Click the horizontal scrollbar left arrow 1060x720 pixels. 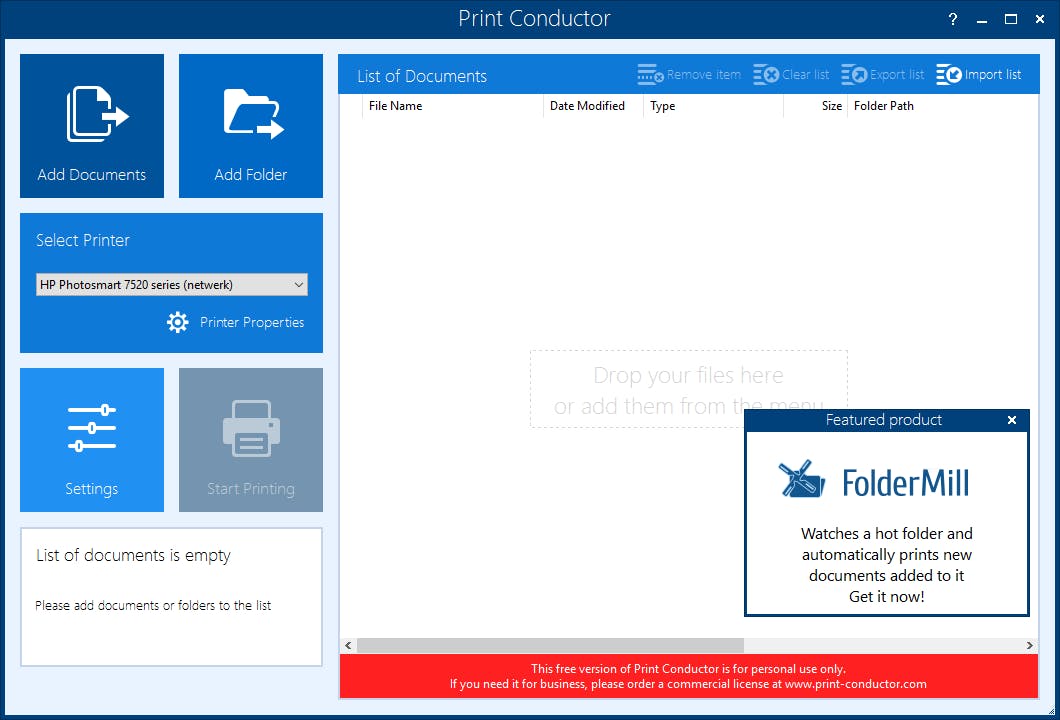348,645
